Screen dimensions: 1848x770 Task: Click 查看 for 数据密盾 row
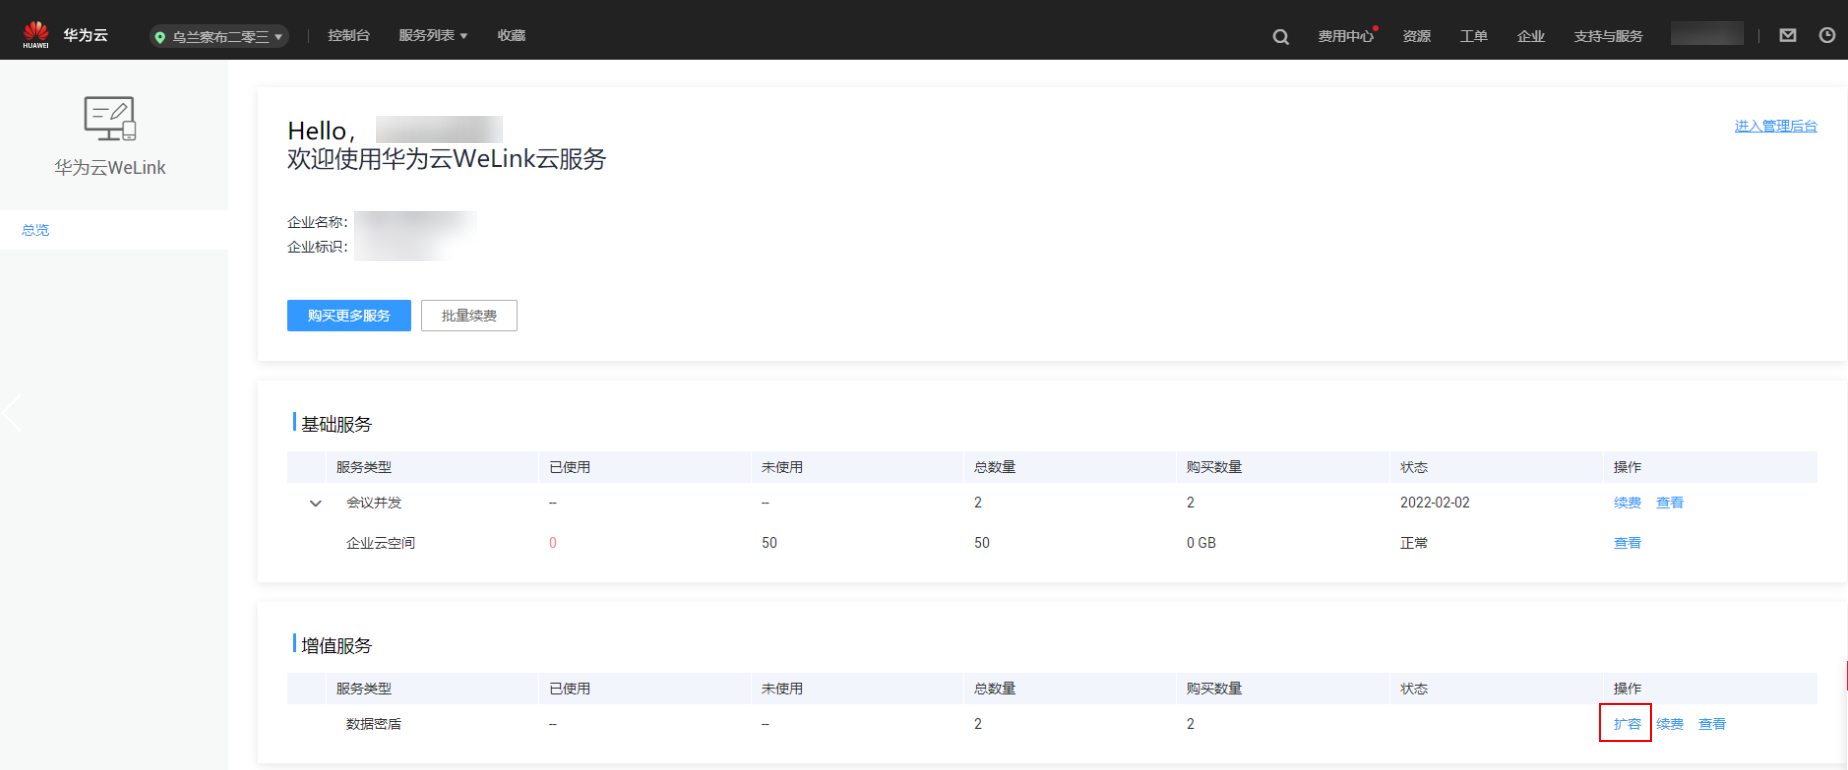click(1712, 724)
